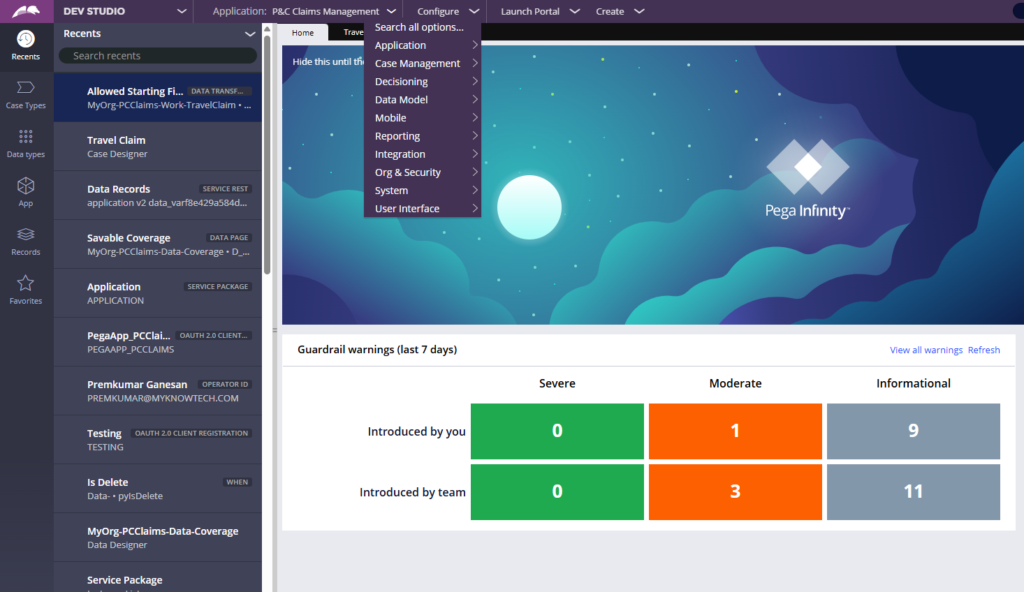
Task: Click the Pega logo icon
Action: click(x=26, y=11)
